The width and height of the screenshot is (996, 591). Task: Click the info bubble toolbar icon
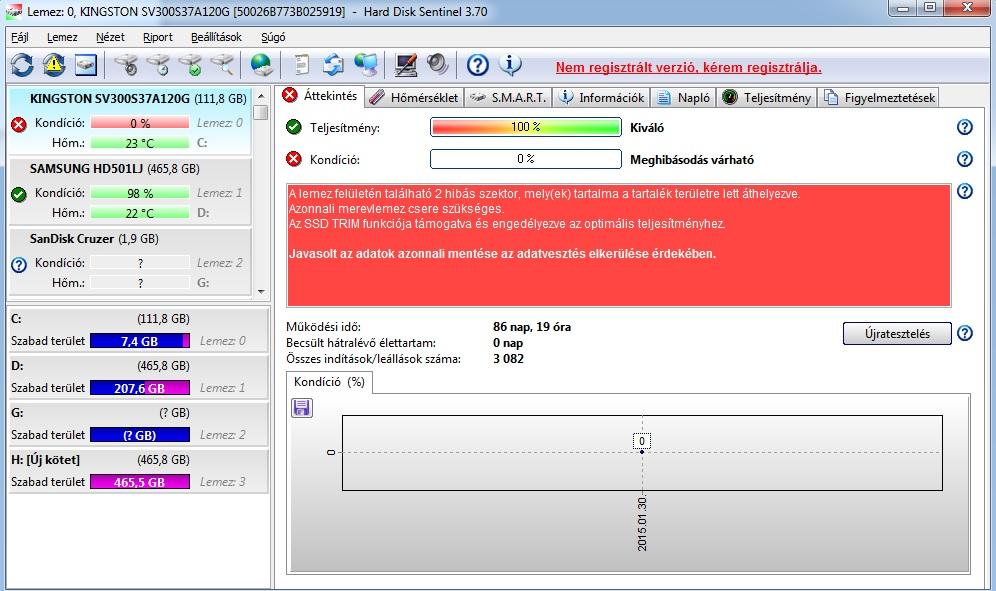[510, 65]
